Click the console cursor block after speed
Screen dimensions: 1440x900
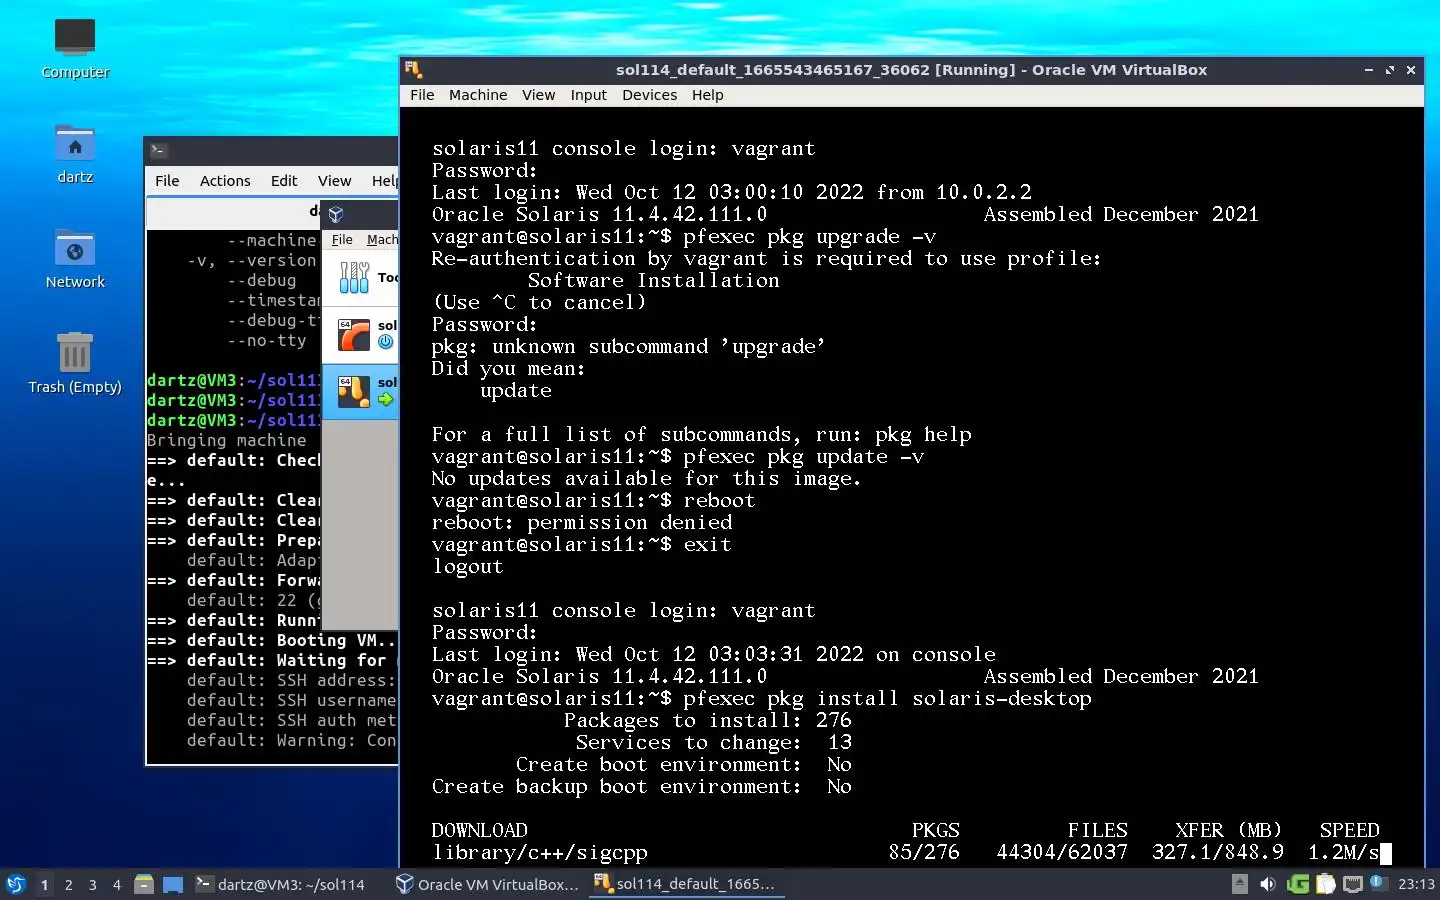click(x=1386, y=853)
